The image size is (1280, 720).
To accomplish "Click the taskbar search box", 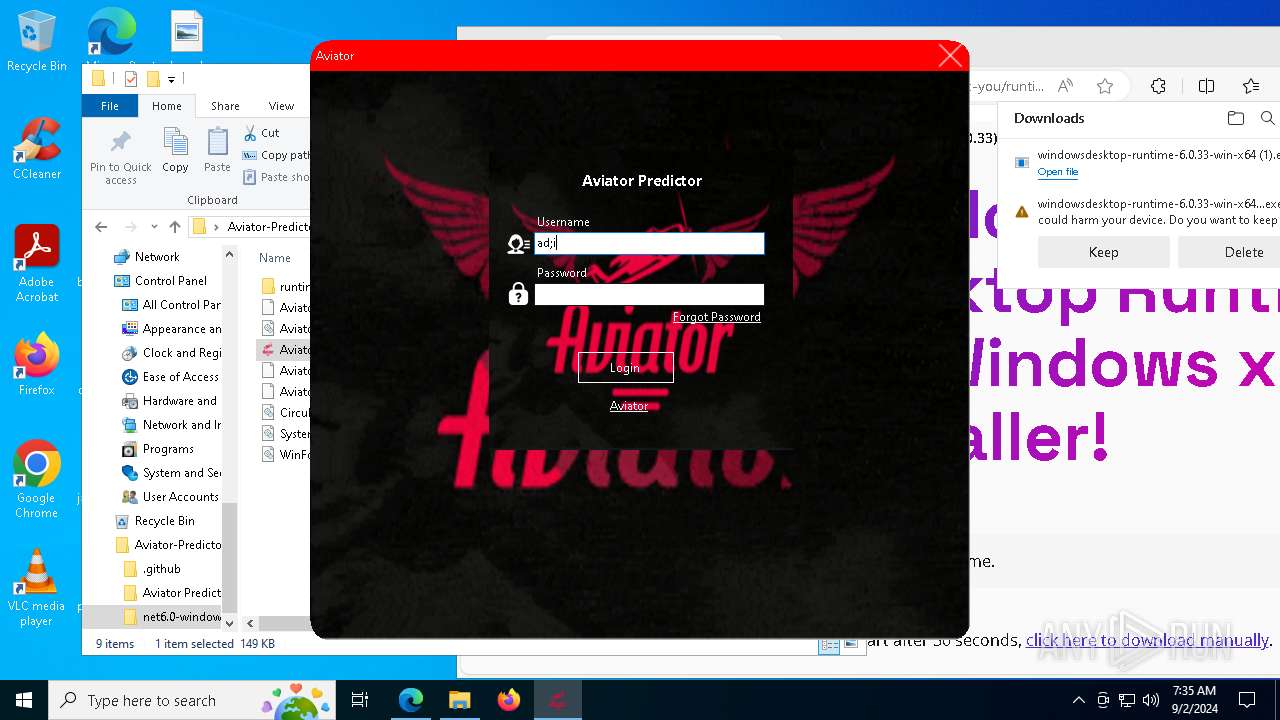I will click(192, 700).
